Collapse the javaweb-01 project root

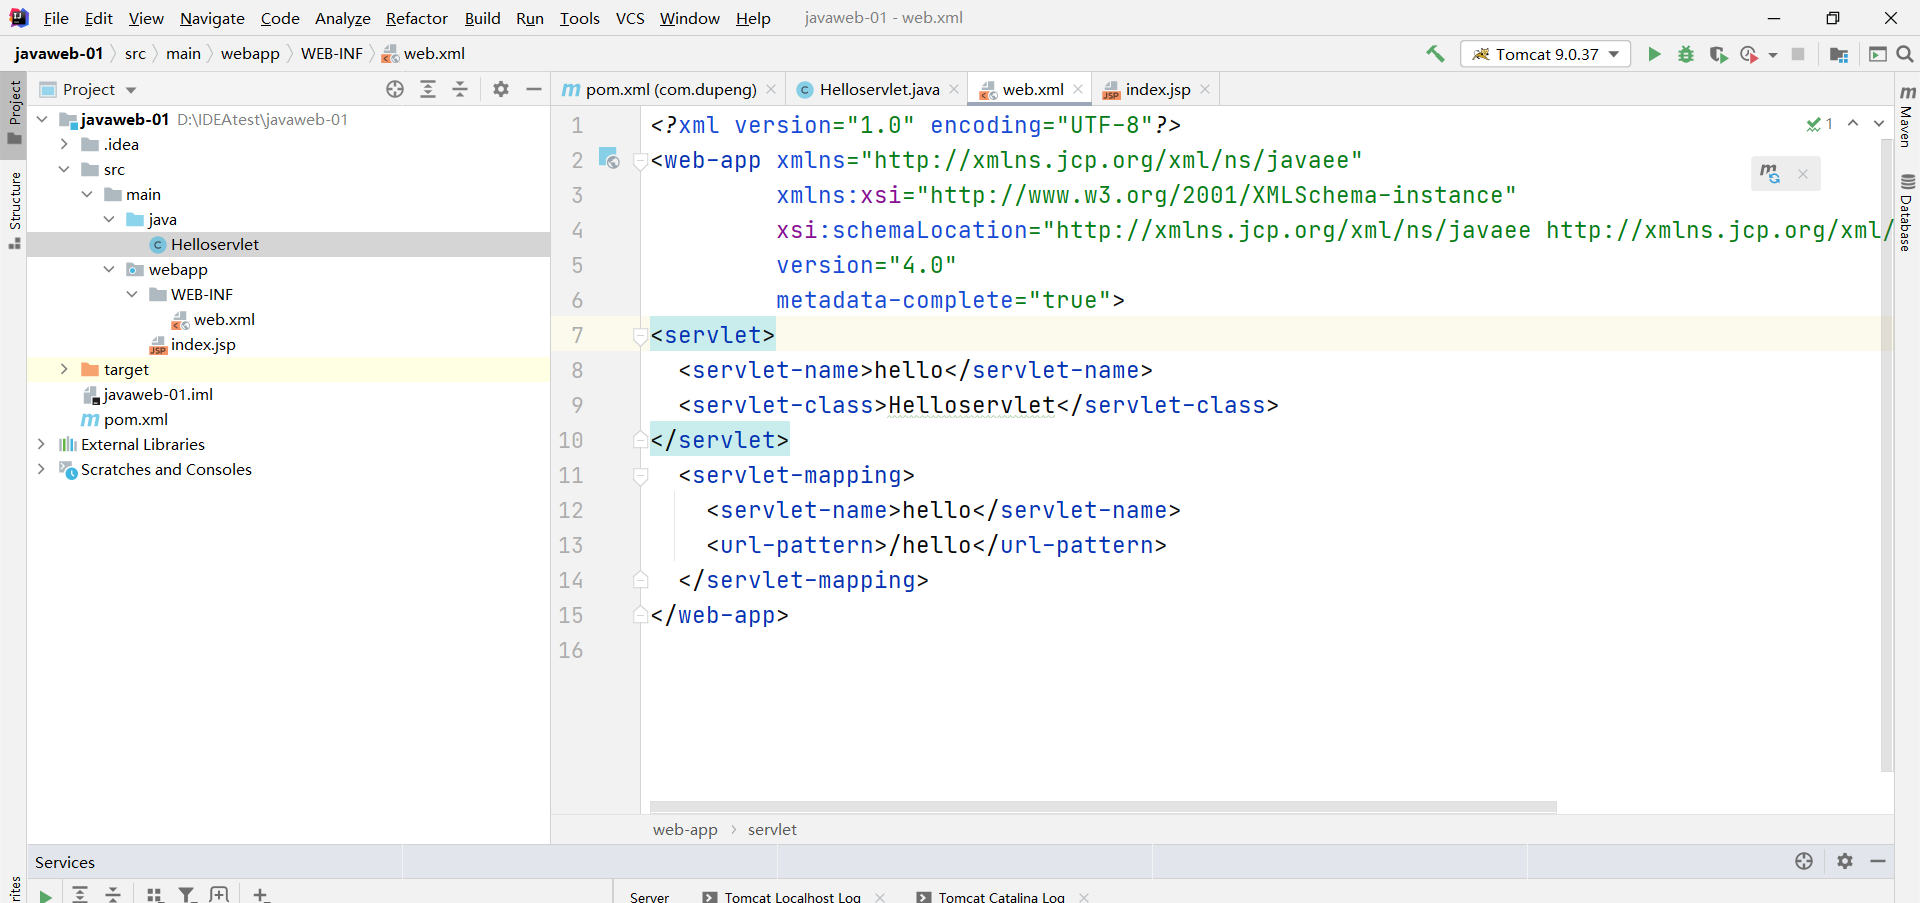point(42,119)
